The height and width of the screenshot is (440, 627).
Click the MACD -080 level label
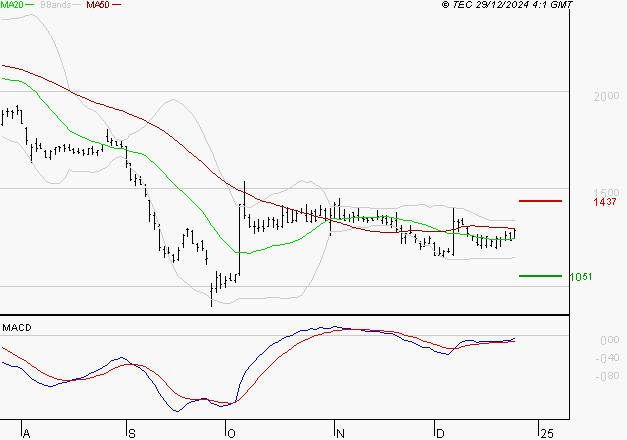pos(607,376)
